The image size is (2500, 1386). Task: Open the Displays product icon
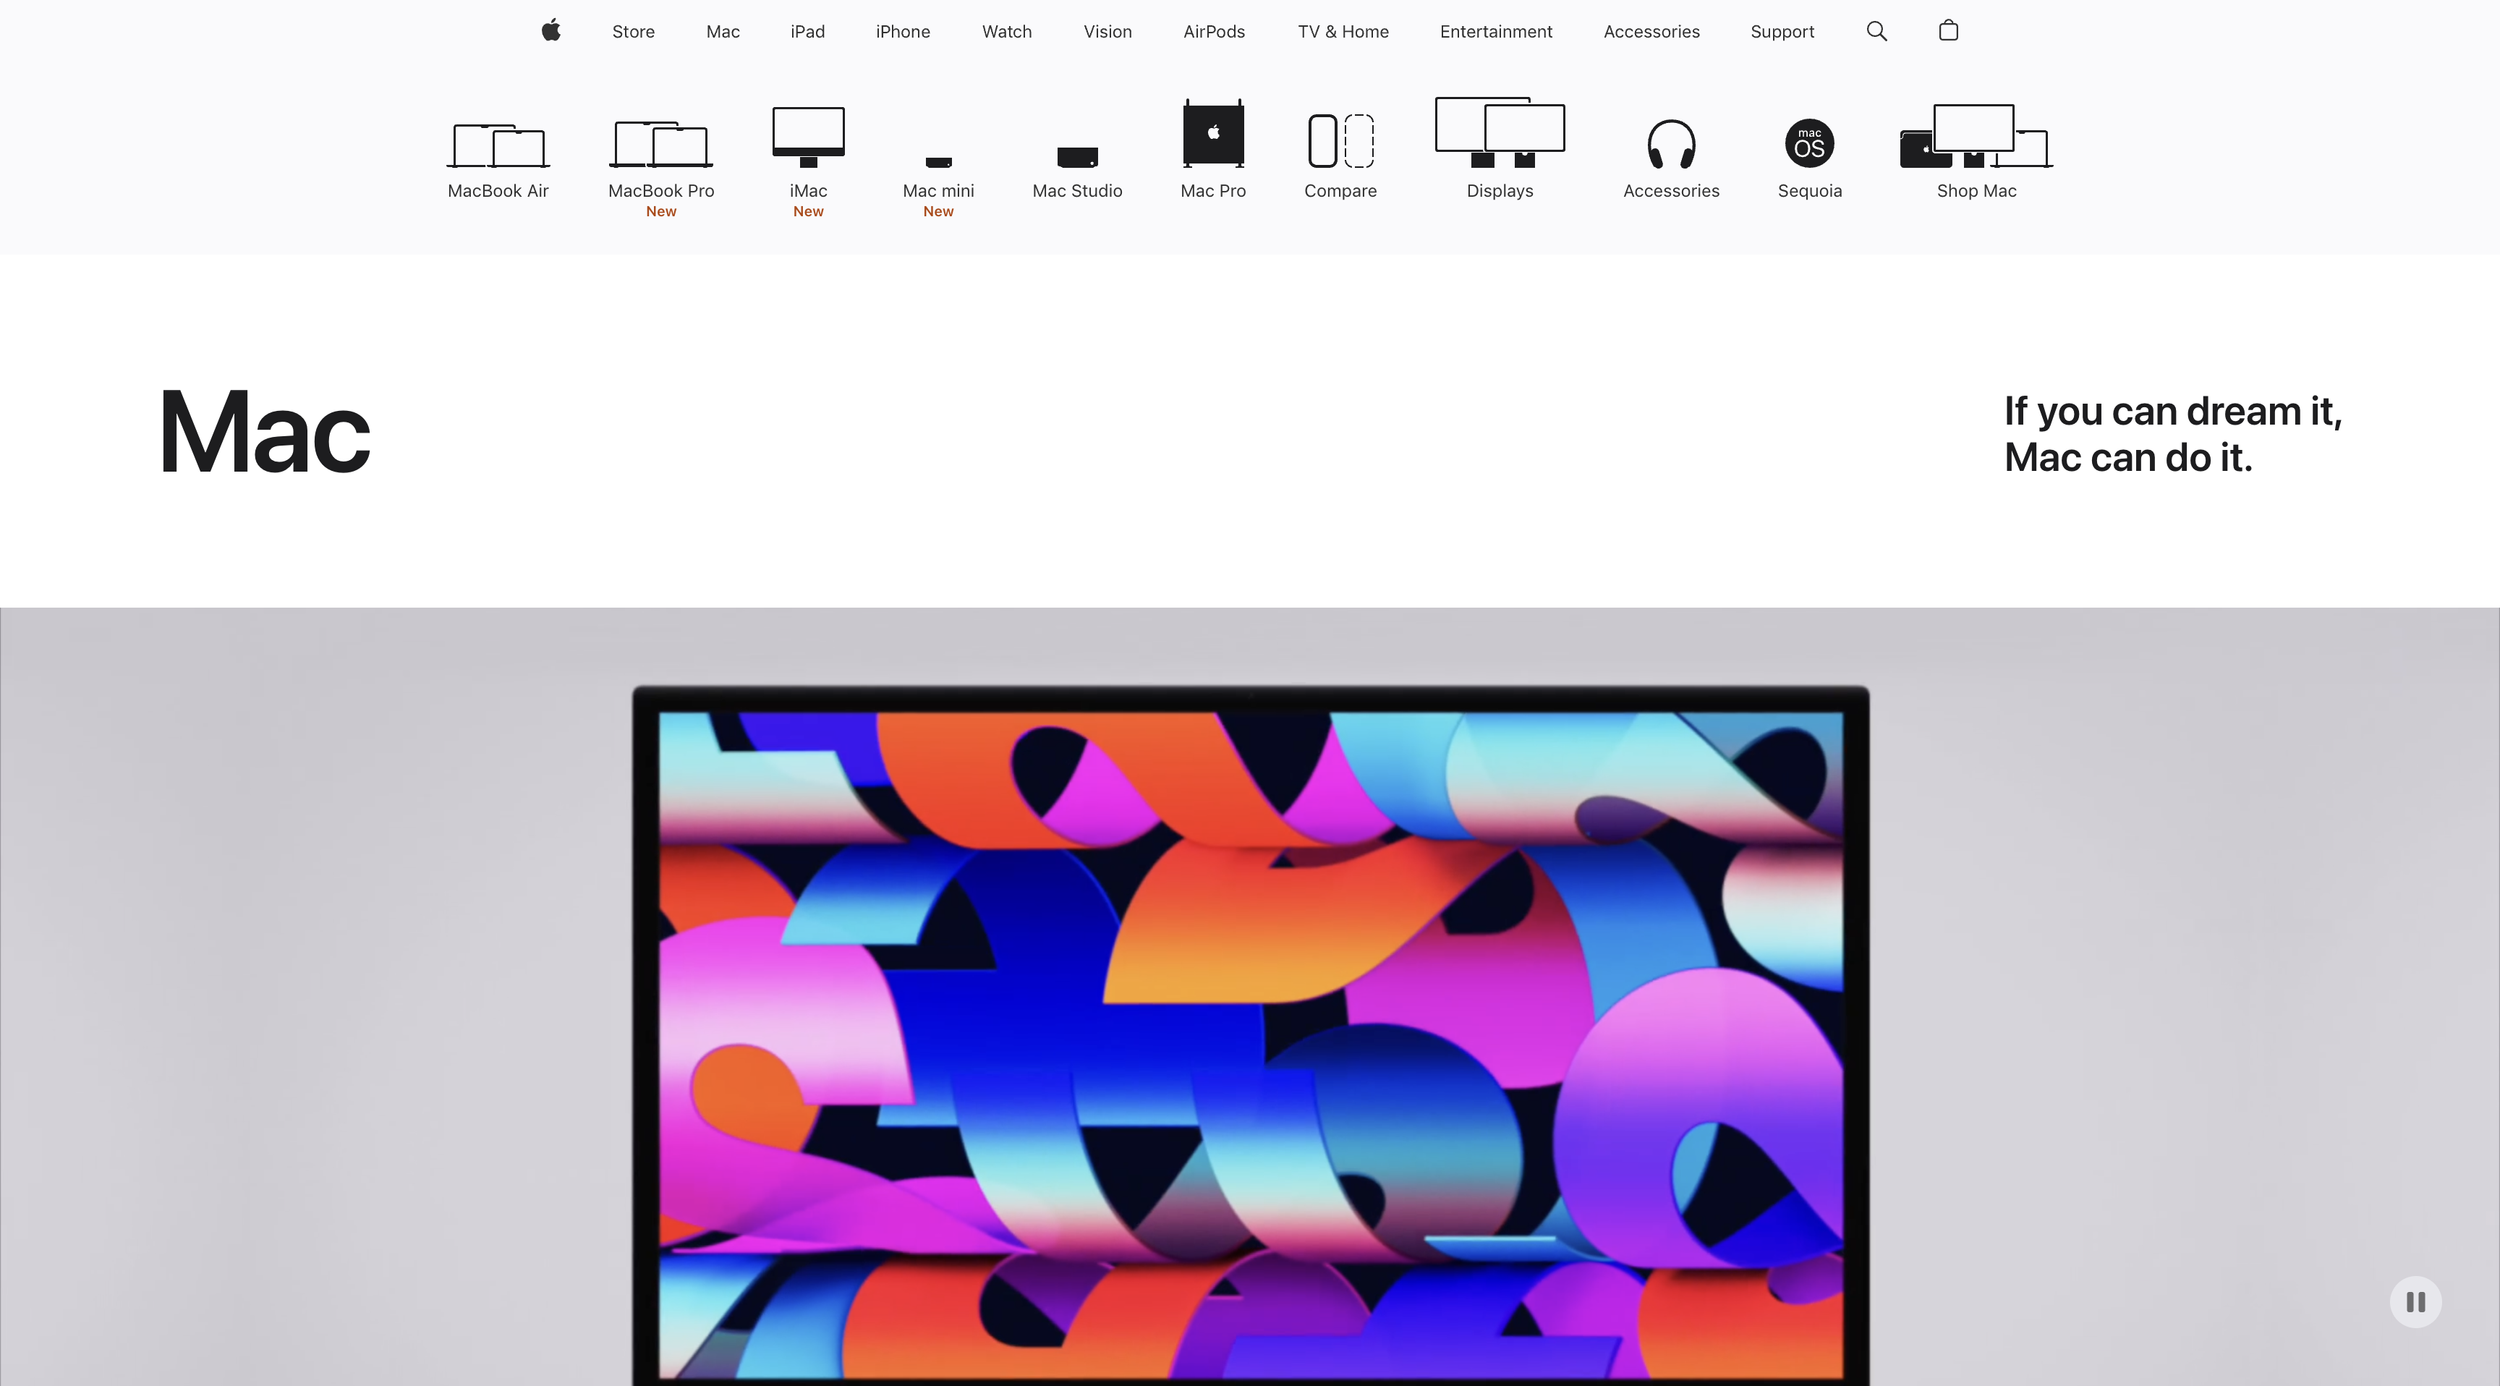1499,133
